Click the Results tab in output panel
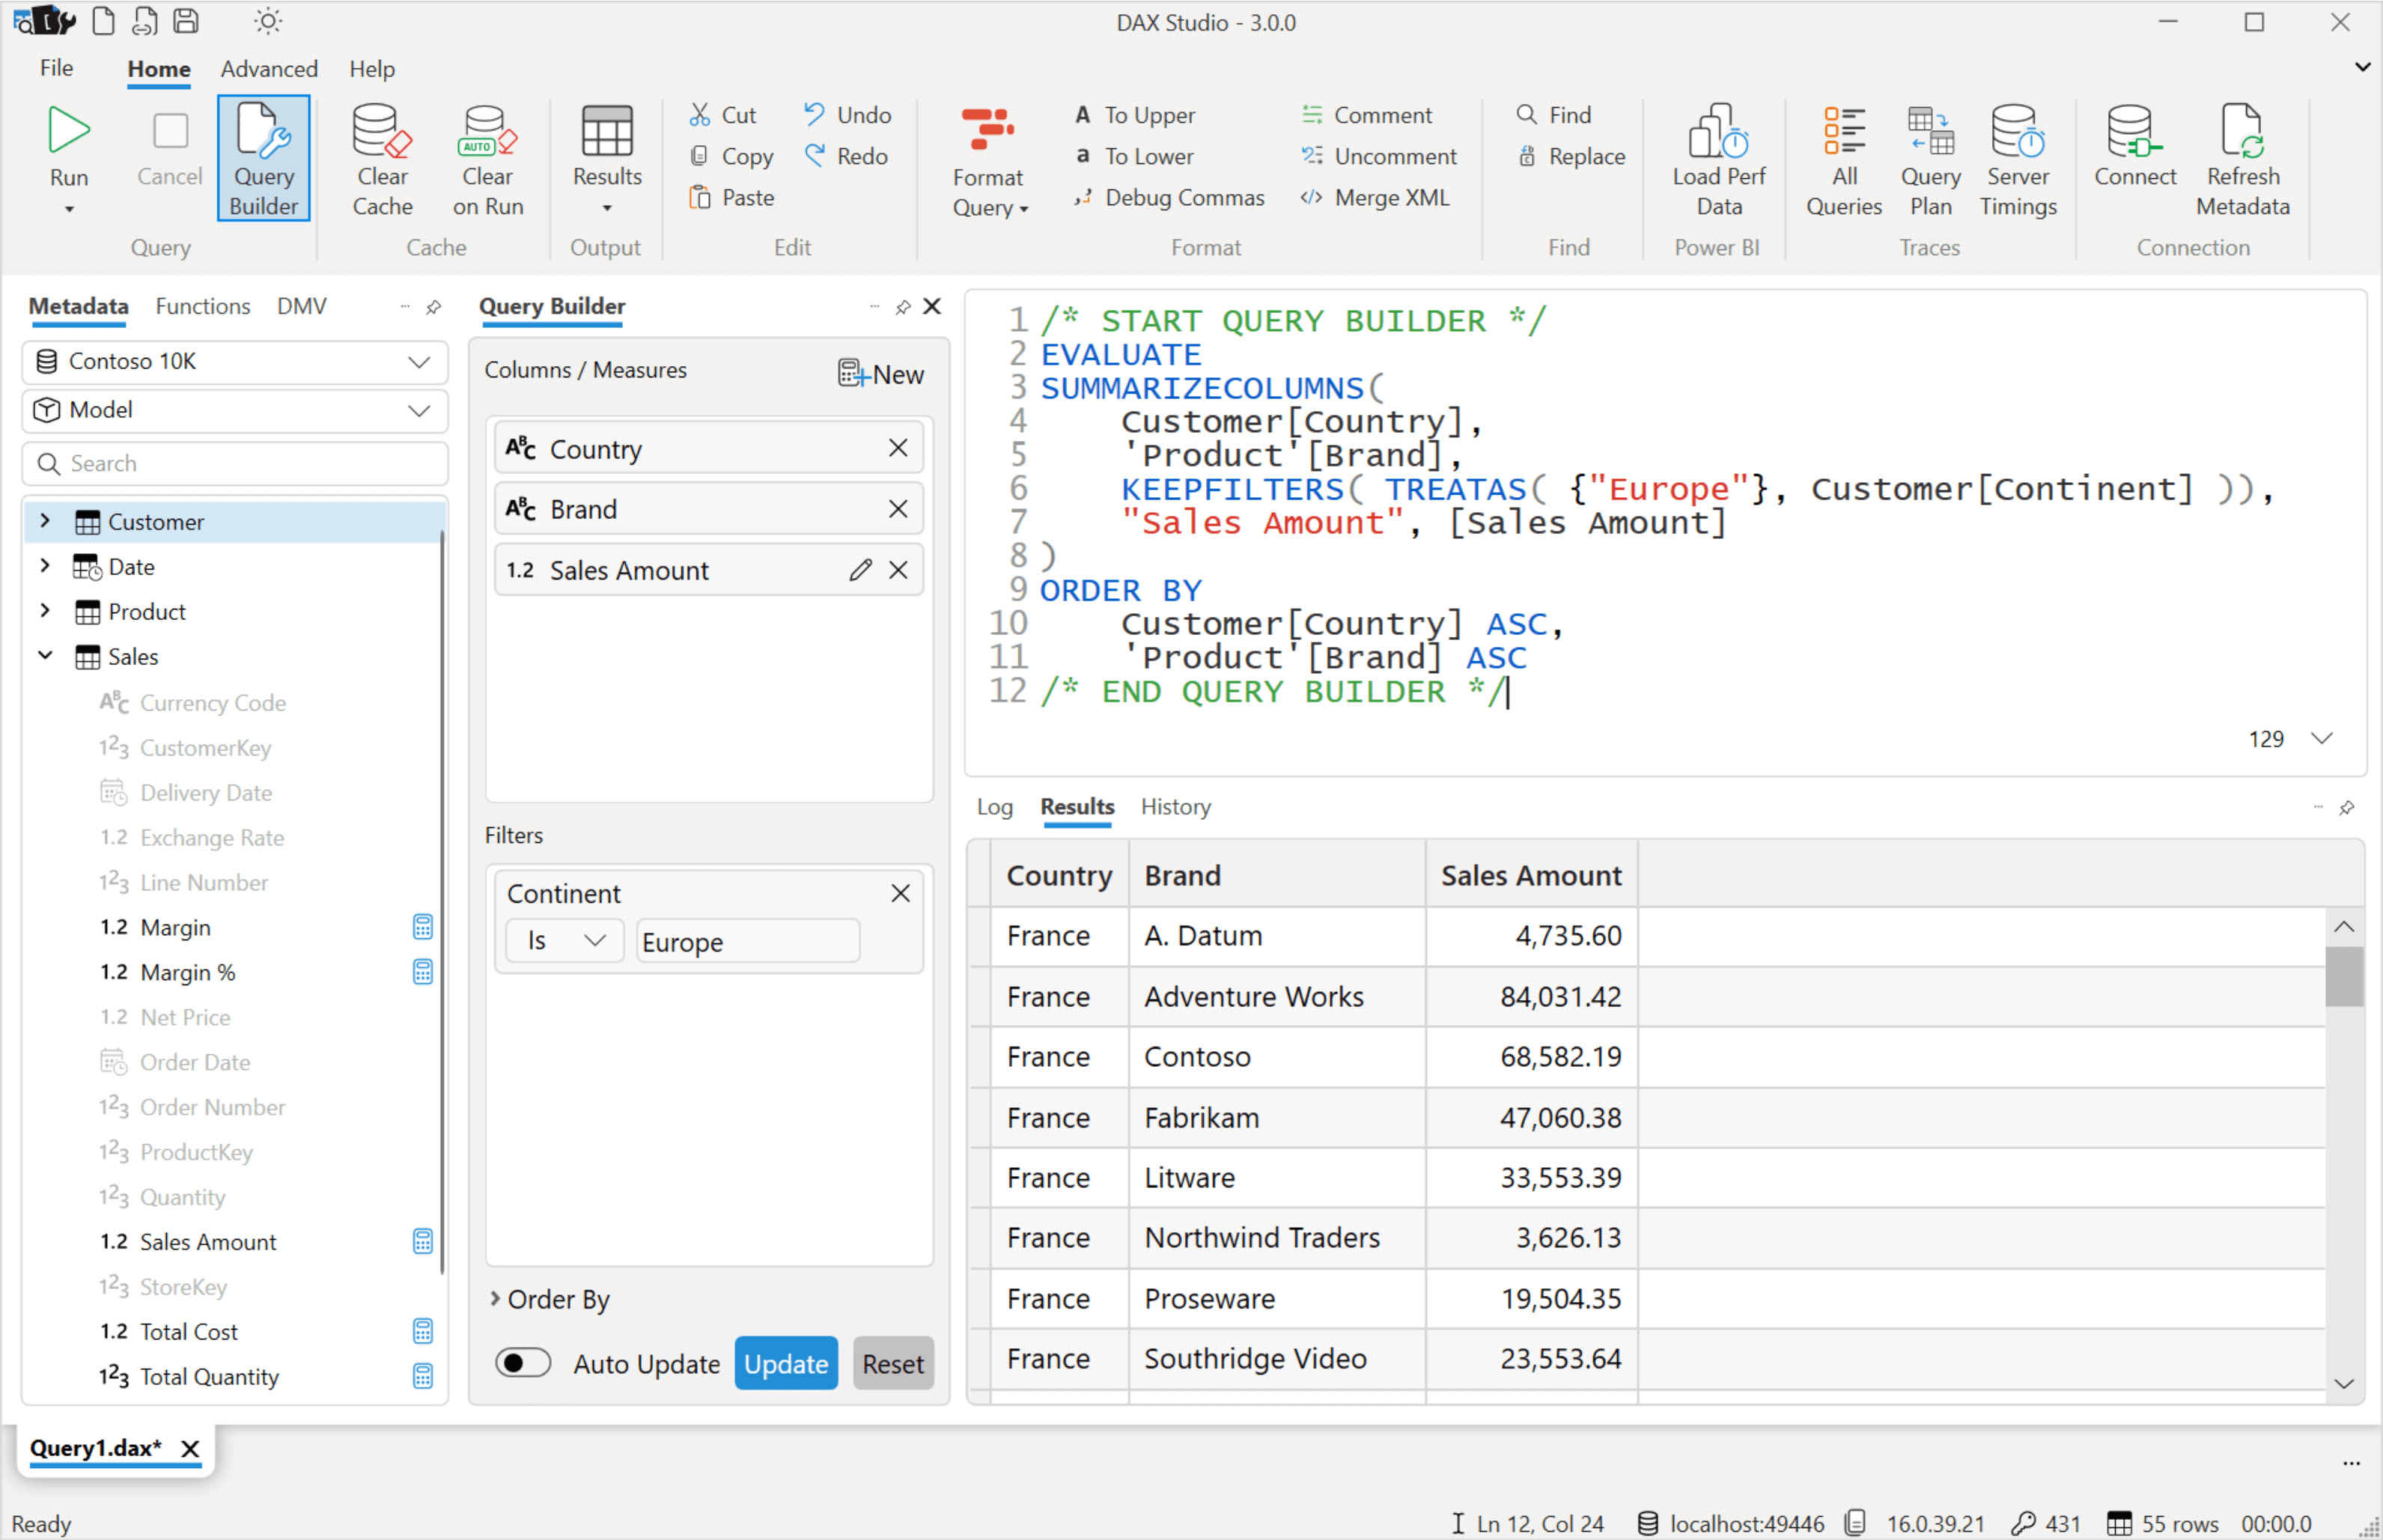Image resolution: width=2383 pixels, height=1540 pixels. click(1077, 806)
